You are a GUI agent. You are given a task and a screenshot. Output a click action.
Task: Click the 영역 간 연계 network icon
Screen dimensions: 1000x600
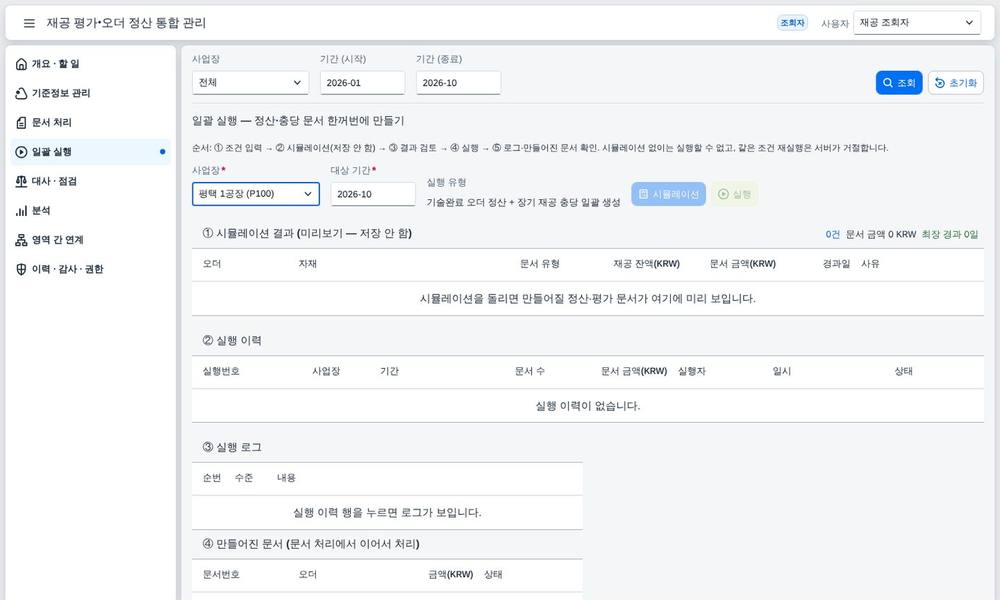point(21,240)
